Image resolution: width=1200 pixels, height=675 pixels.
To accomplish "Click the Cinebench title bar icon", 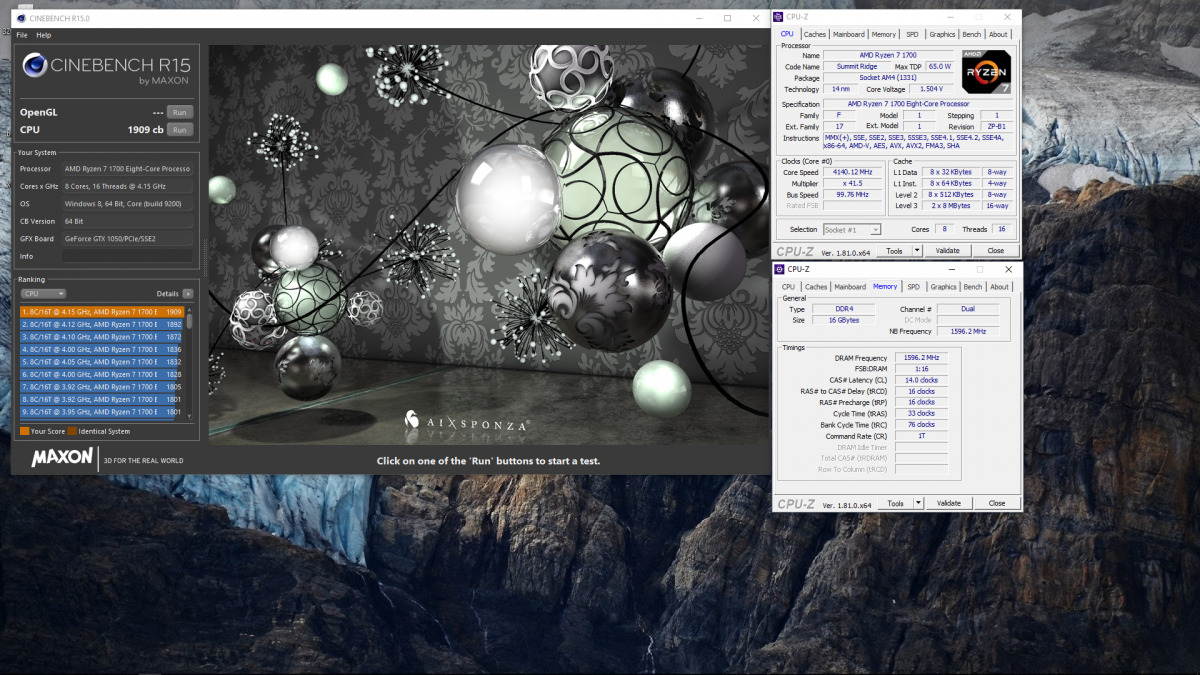I will point(21,18).
